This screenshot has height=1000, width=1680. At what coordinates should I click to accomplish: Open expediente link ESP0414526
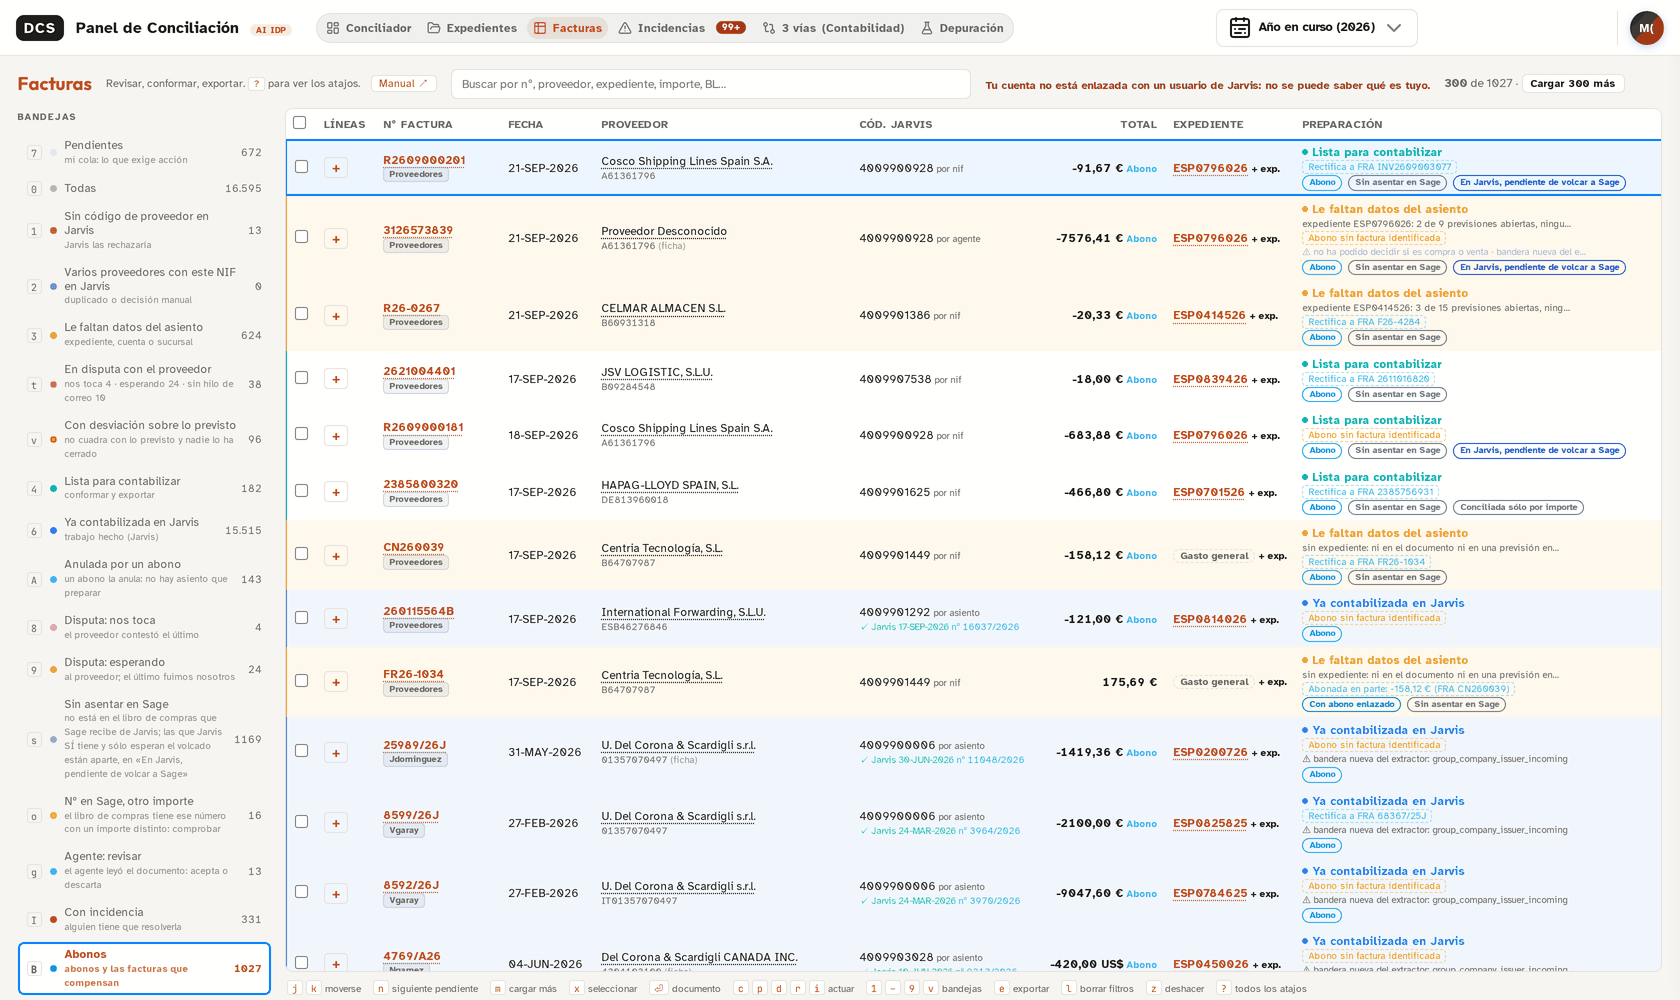(x=1209, y=315)
